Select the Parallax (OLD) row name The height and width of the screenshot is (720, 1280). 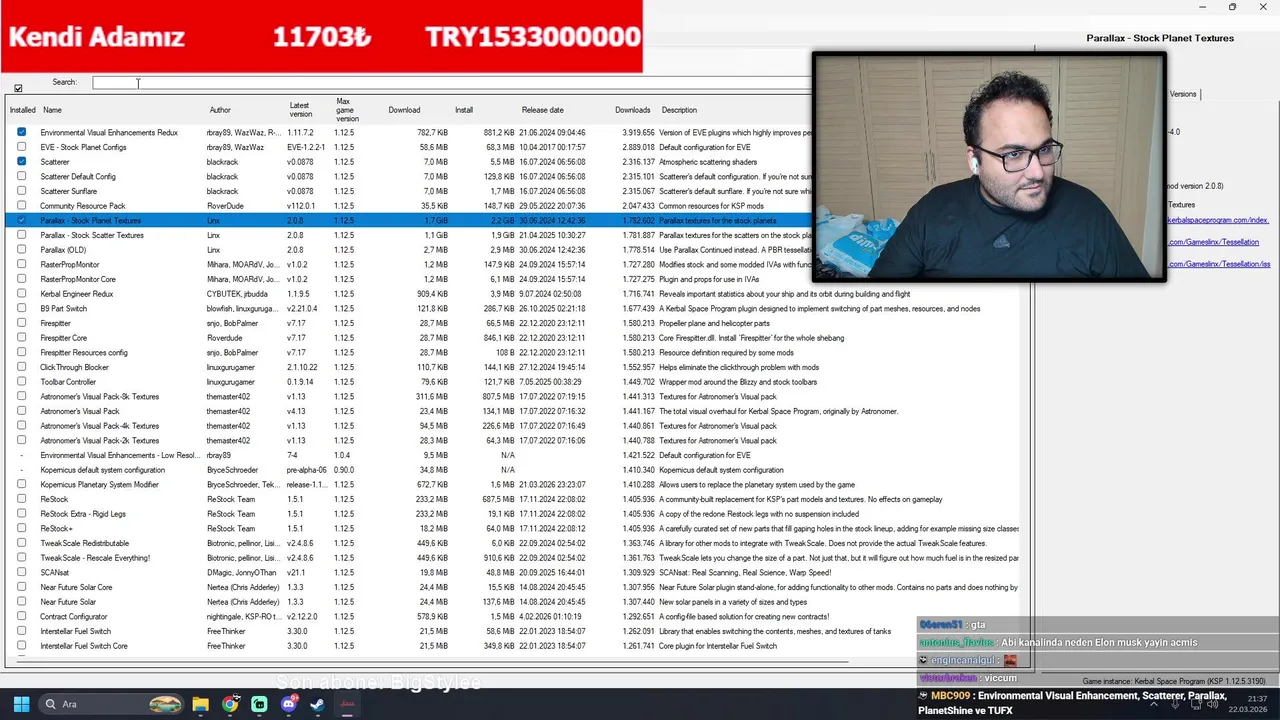click(x=63, y=250)
